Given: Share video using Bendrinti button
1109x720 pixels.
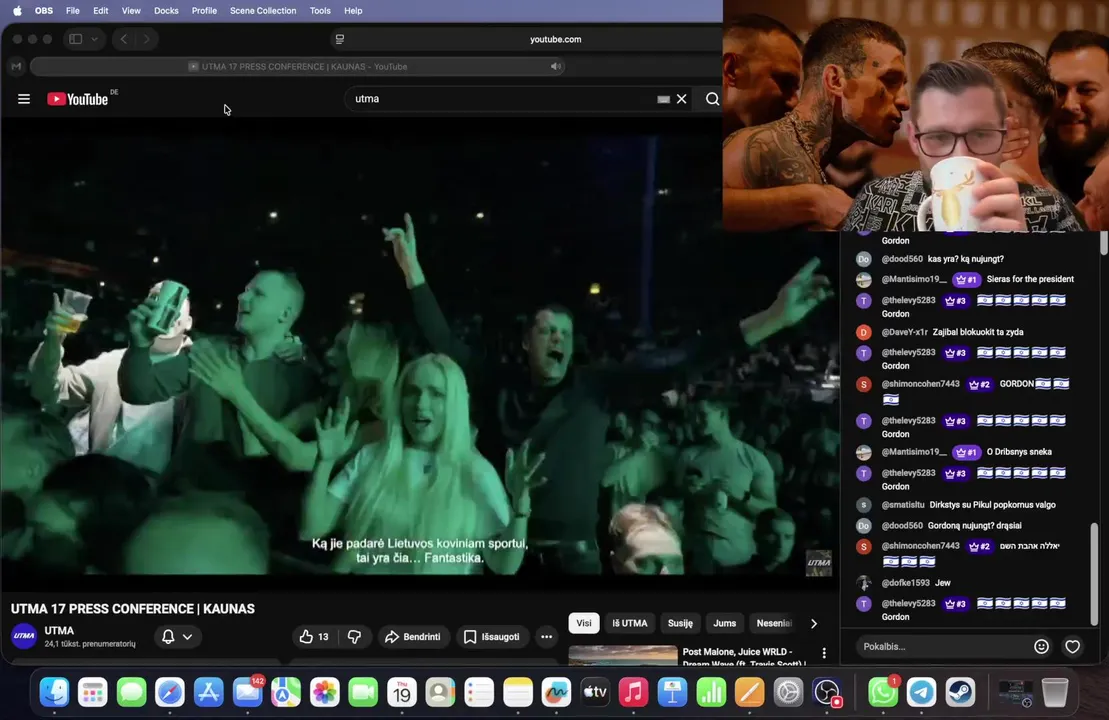Looking at the screenshot, I should (x=412, y=637).
